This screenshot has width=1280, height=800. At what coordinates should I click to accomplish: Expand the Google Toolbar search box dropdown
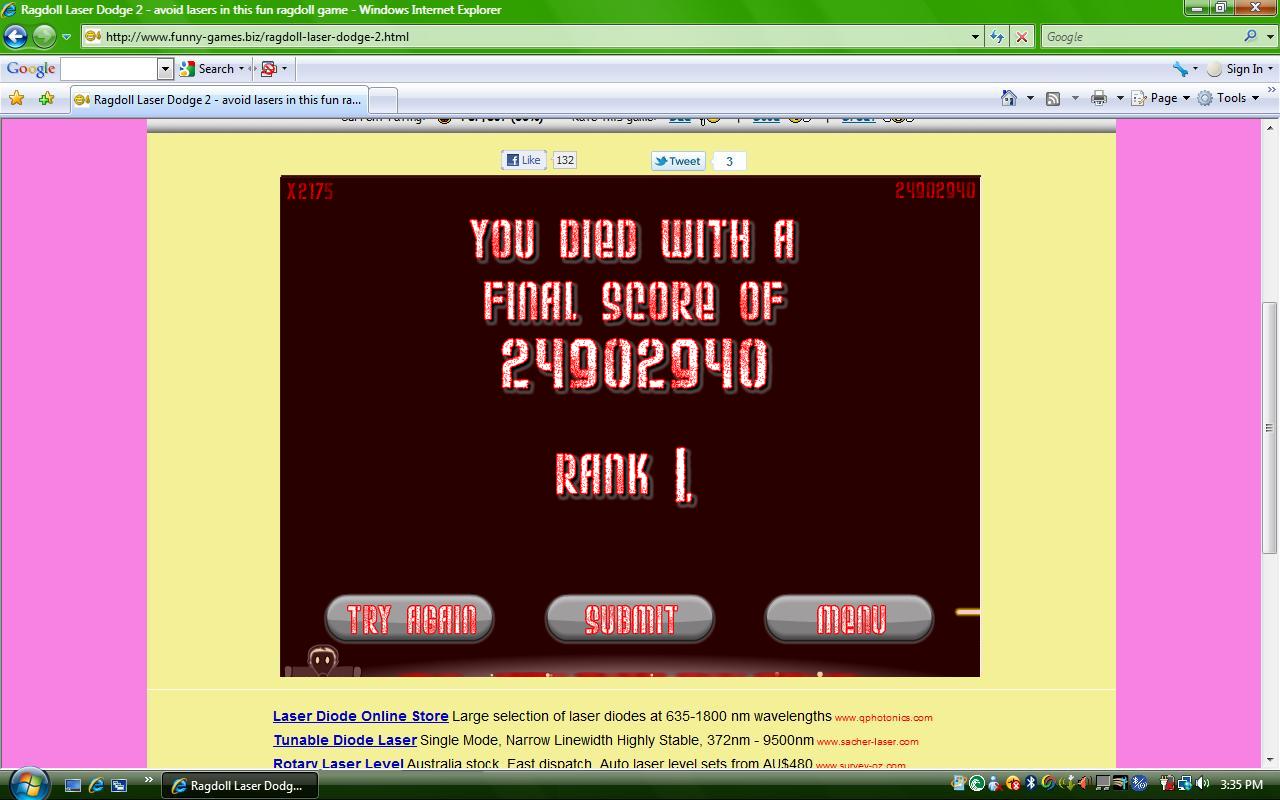pos(166,69)
